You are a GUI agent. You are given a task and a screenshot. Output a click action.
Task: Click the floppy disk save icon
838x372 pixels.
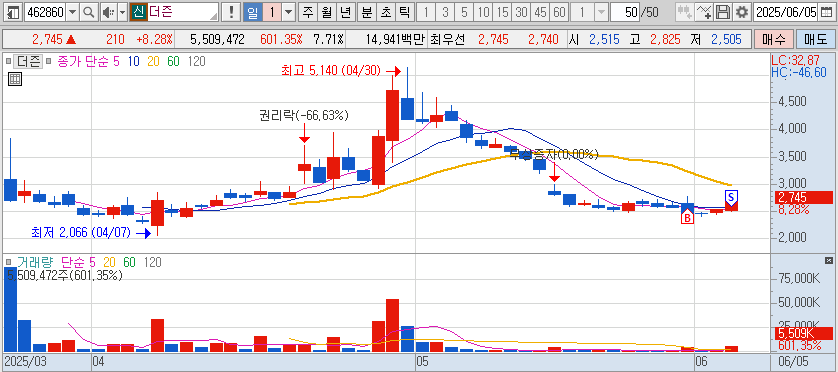click(x=723, y=12)
